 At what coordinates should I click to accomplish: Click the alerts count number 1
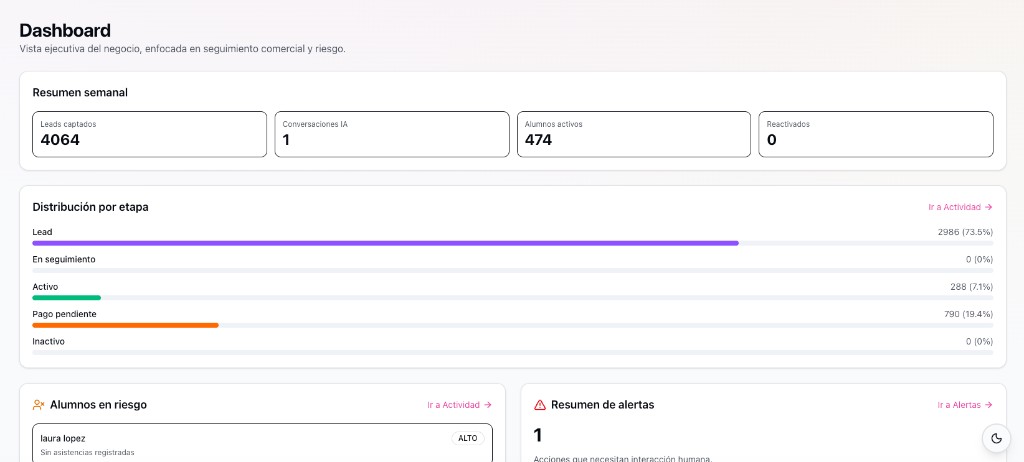click(538, 435)
